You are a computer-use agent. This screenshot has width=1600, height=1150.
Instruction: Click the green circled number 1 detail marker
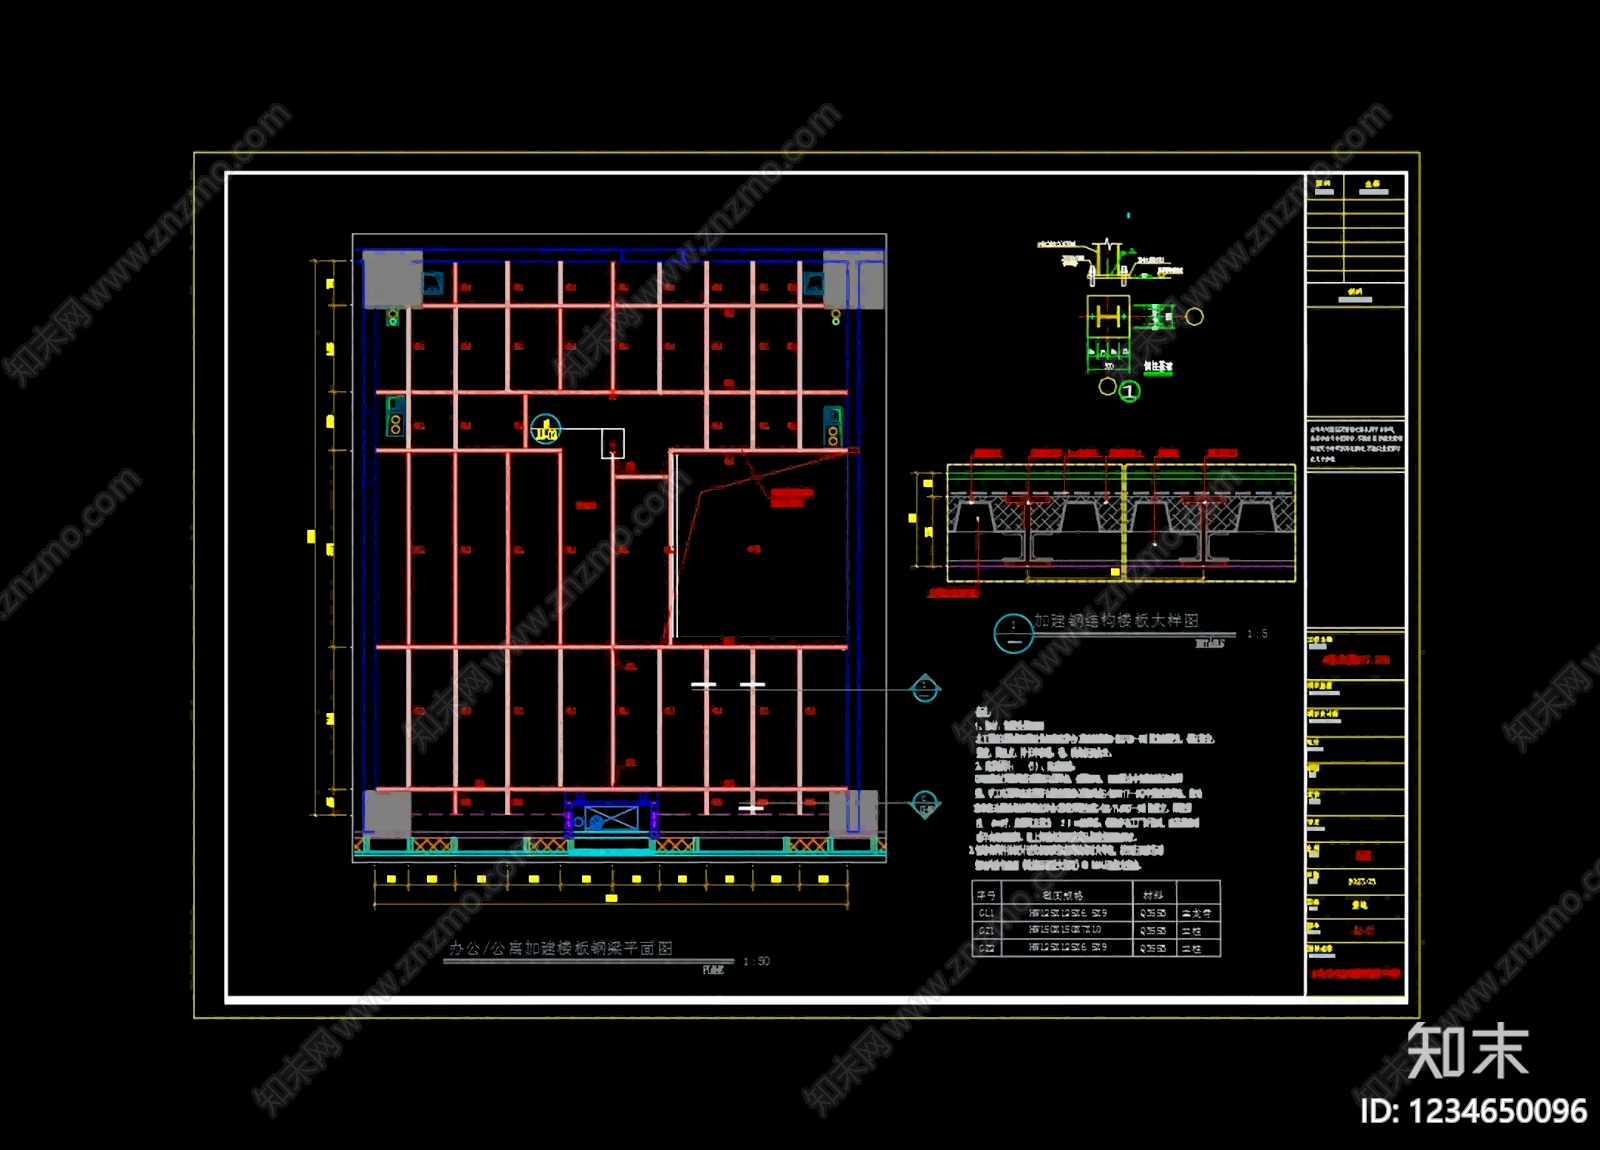(1129, 391)
